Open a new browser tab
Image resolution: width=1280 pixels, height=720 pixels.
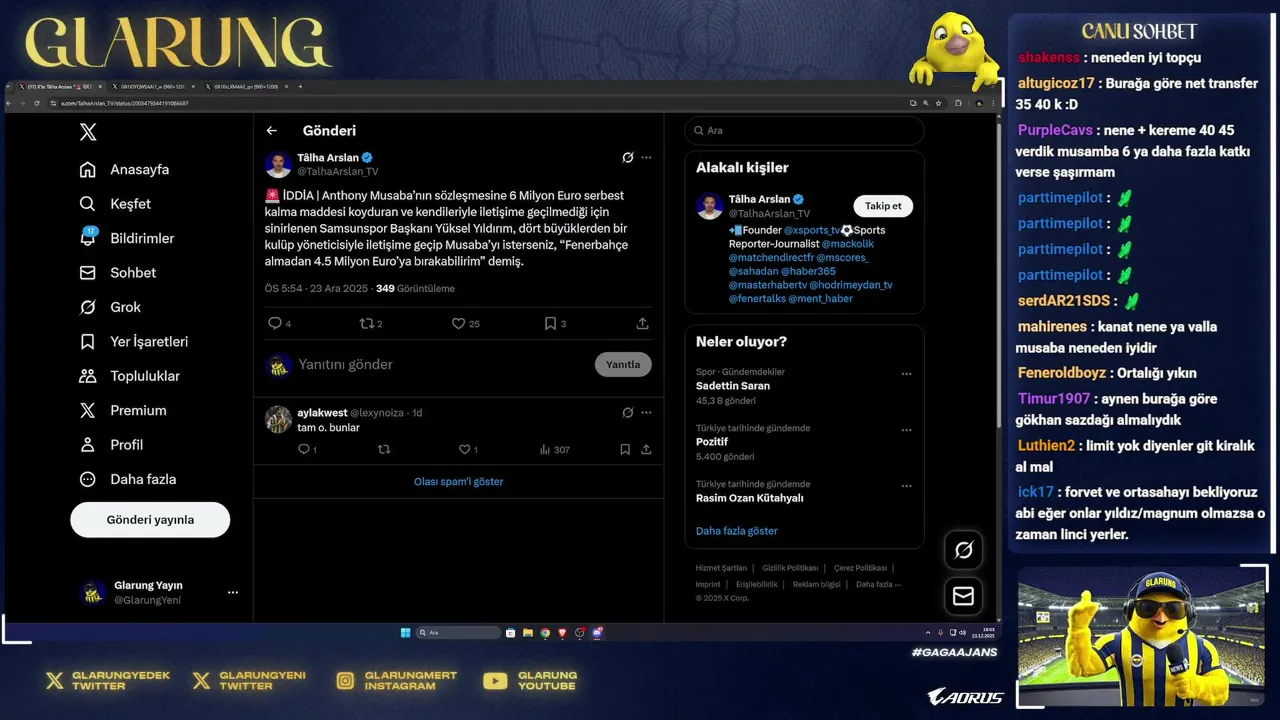[300, 87]
